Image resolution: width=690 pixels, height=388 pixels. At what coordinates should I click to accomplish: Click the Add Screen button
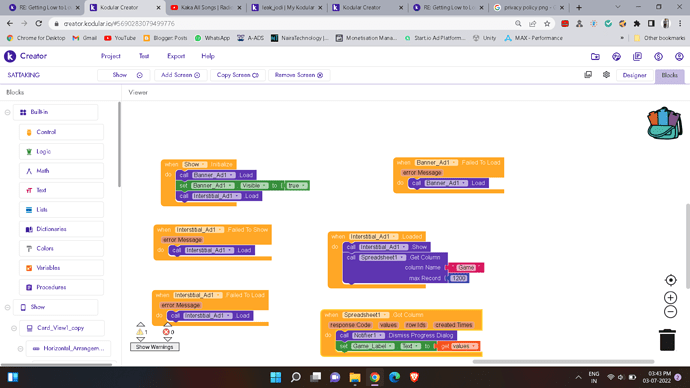tap(180, 75)
